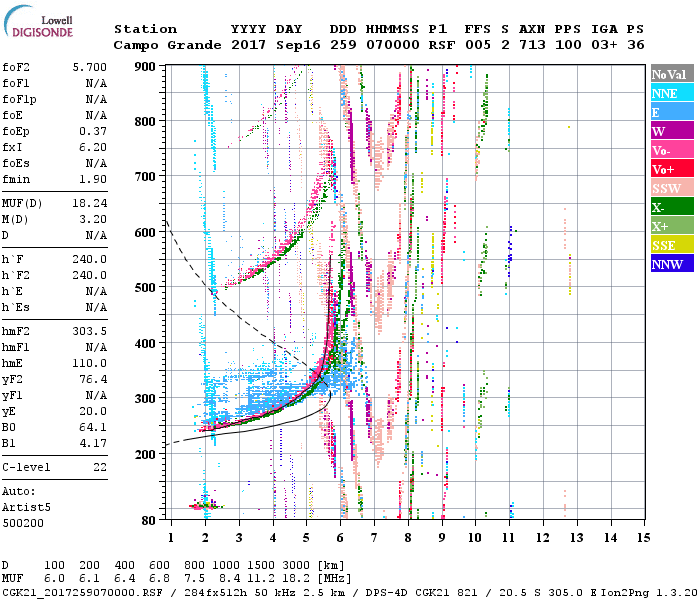This screenshot has height=600, width=700.
Task: Click the C-level value 22
Action: (100, 467)
